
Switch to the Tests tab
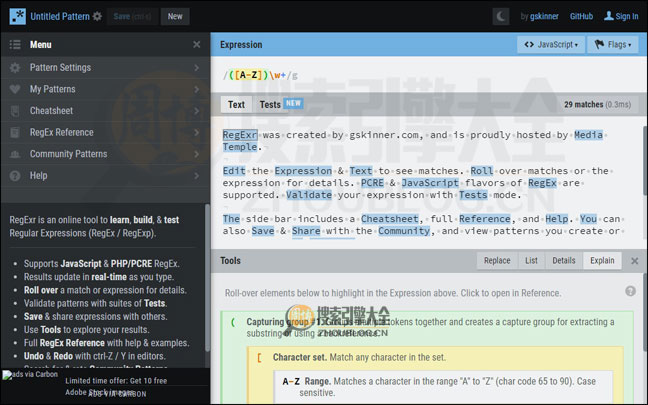click(x=270, y=105)
